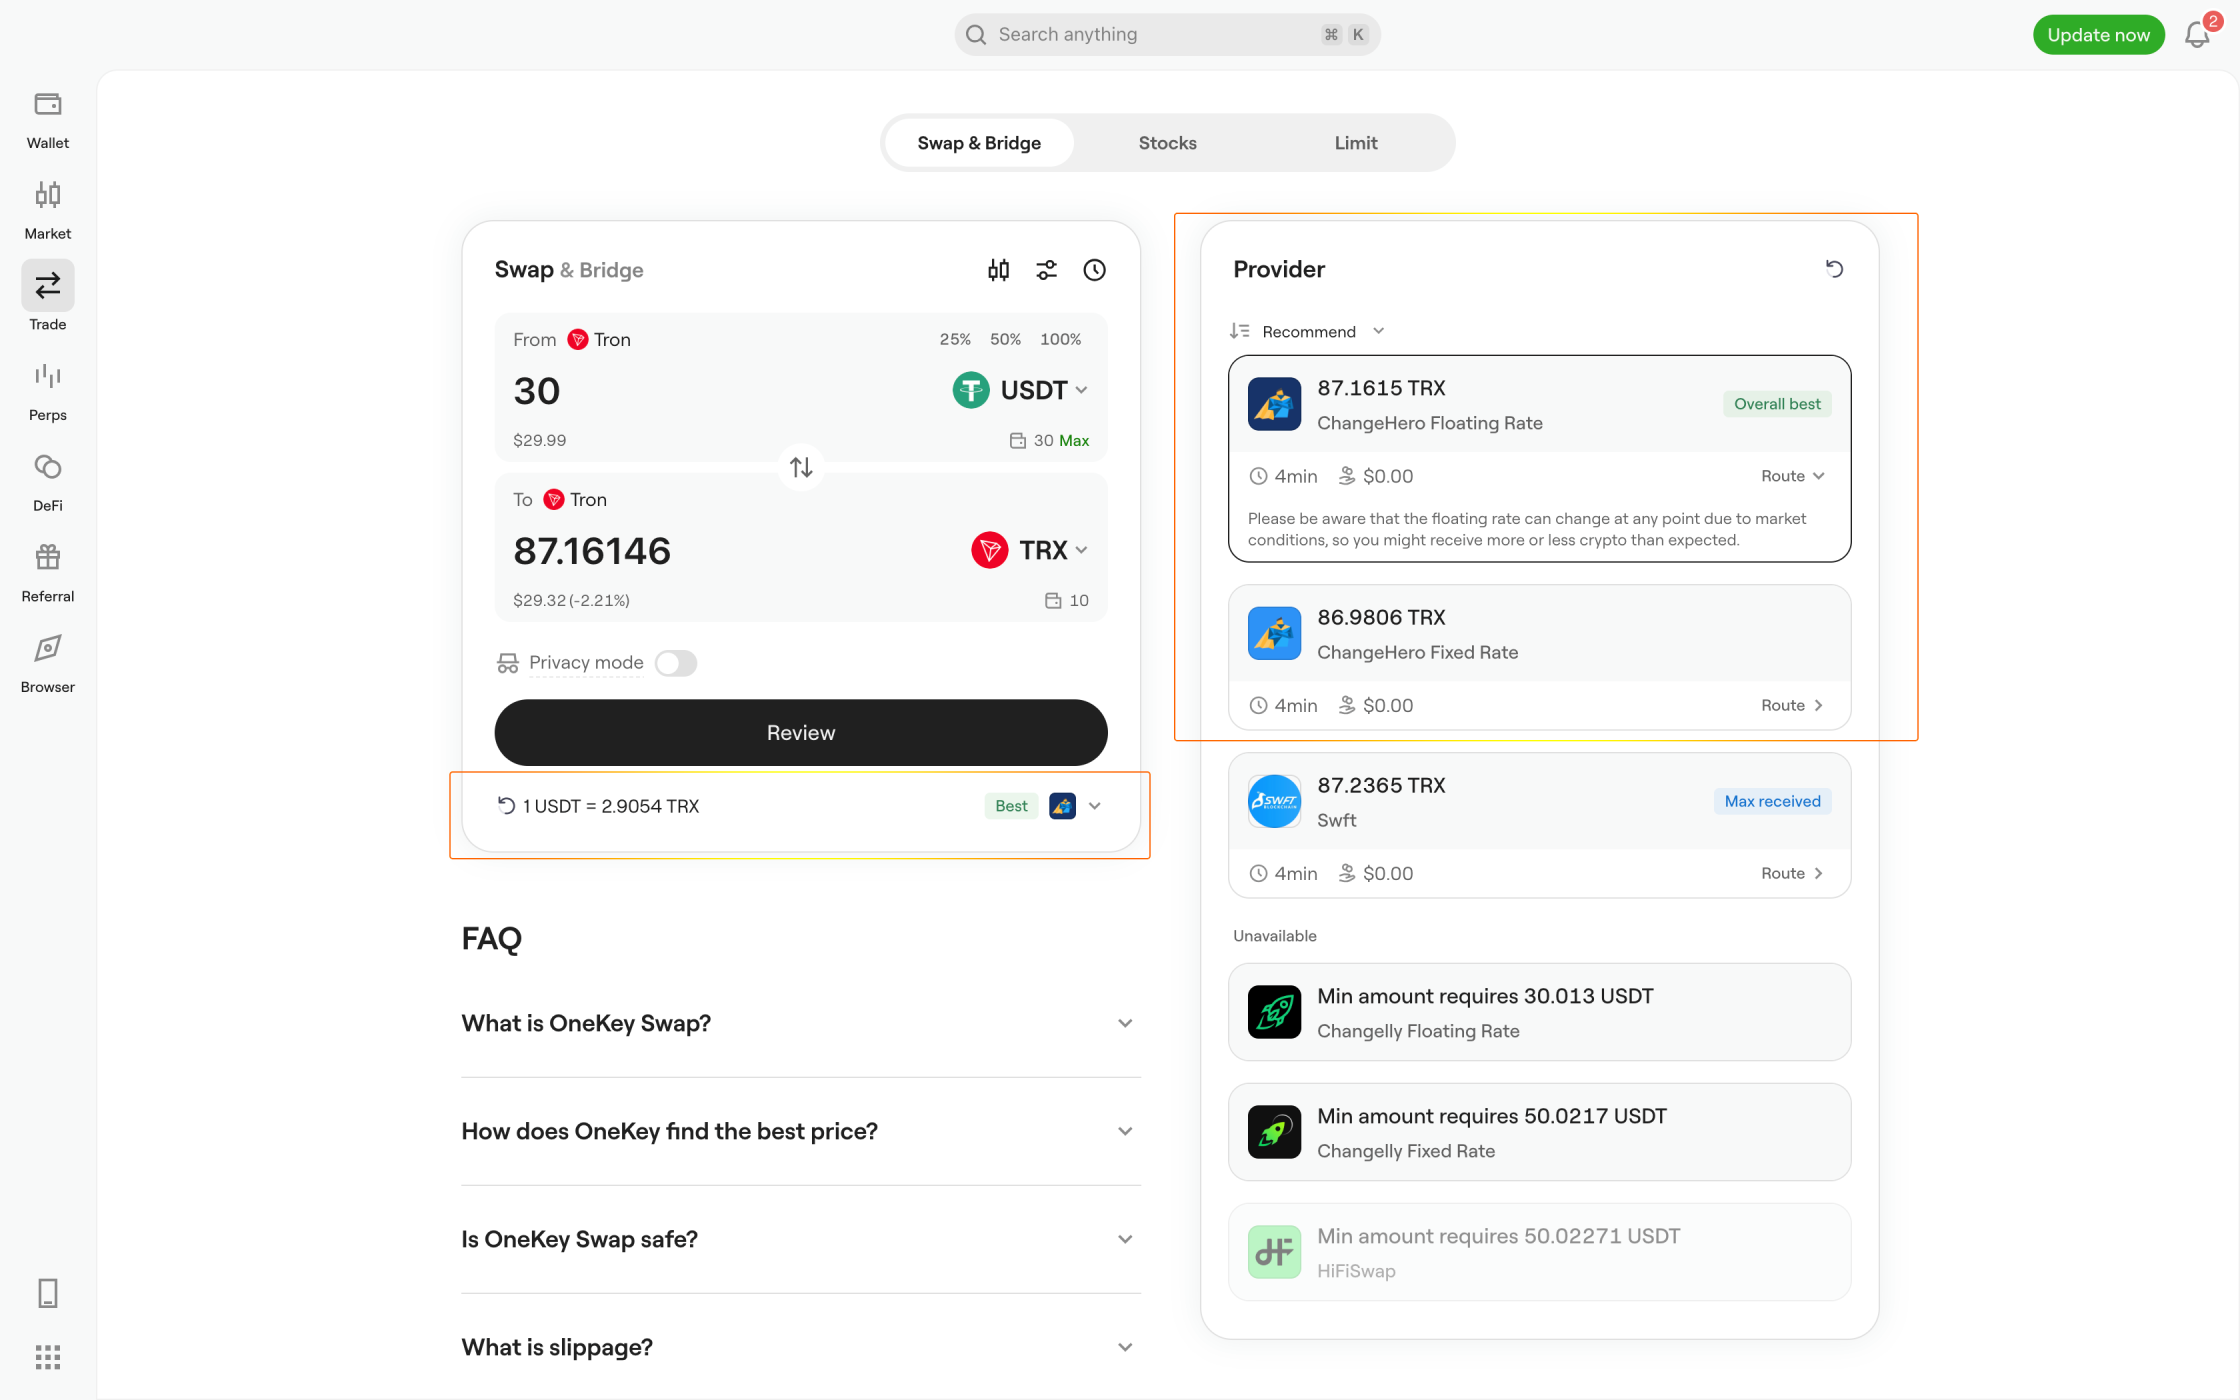
Task: Expand 'What is slippage?' FAQ
Action: [x=801, y=1347]
